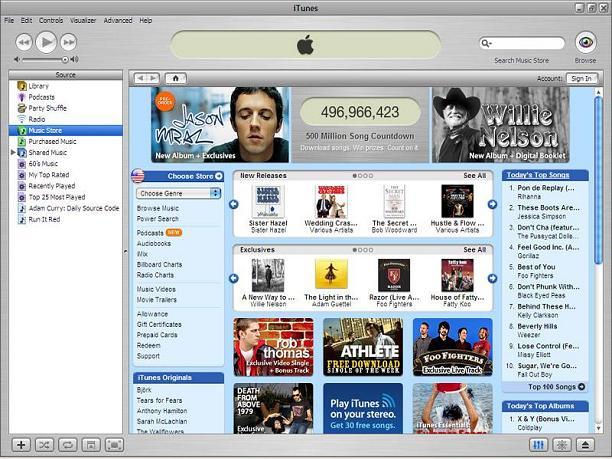
Task: Select second page dot in New Releases
Action: click(x=360, y=176)
